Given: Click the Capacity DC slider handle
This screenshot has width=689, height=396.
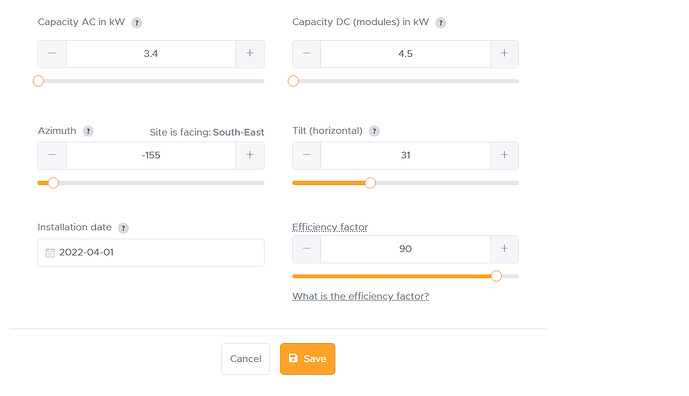Looking at the screenshot, I should [293, 81].
